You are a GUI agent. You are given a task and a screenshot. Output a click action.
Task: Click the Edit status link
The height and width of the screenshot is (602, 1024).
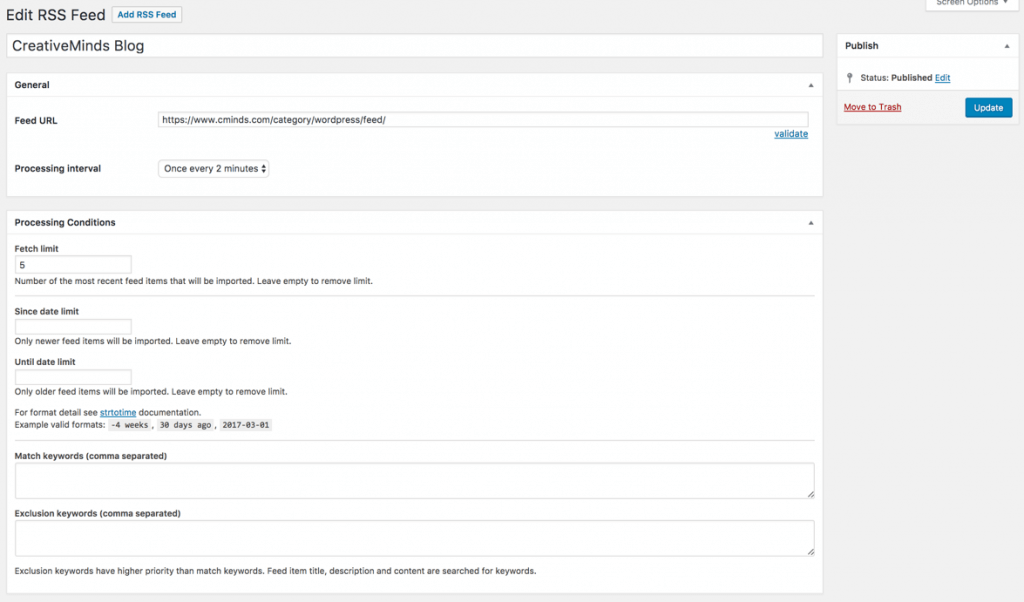pyautogui.click(x=942, y=78)
